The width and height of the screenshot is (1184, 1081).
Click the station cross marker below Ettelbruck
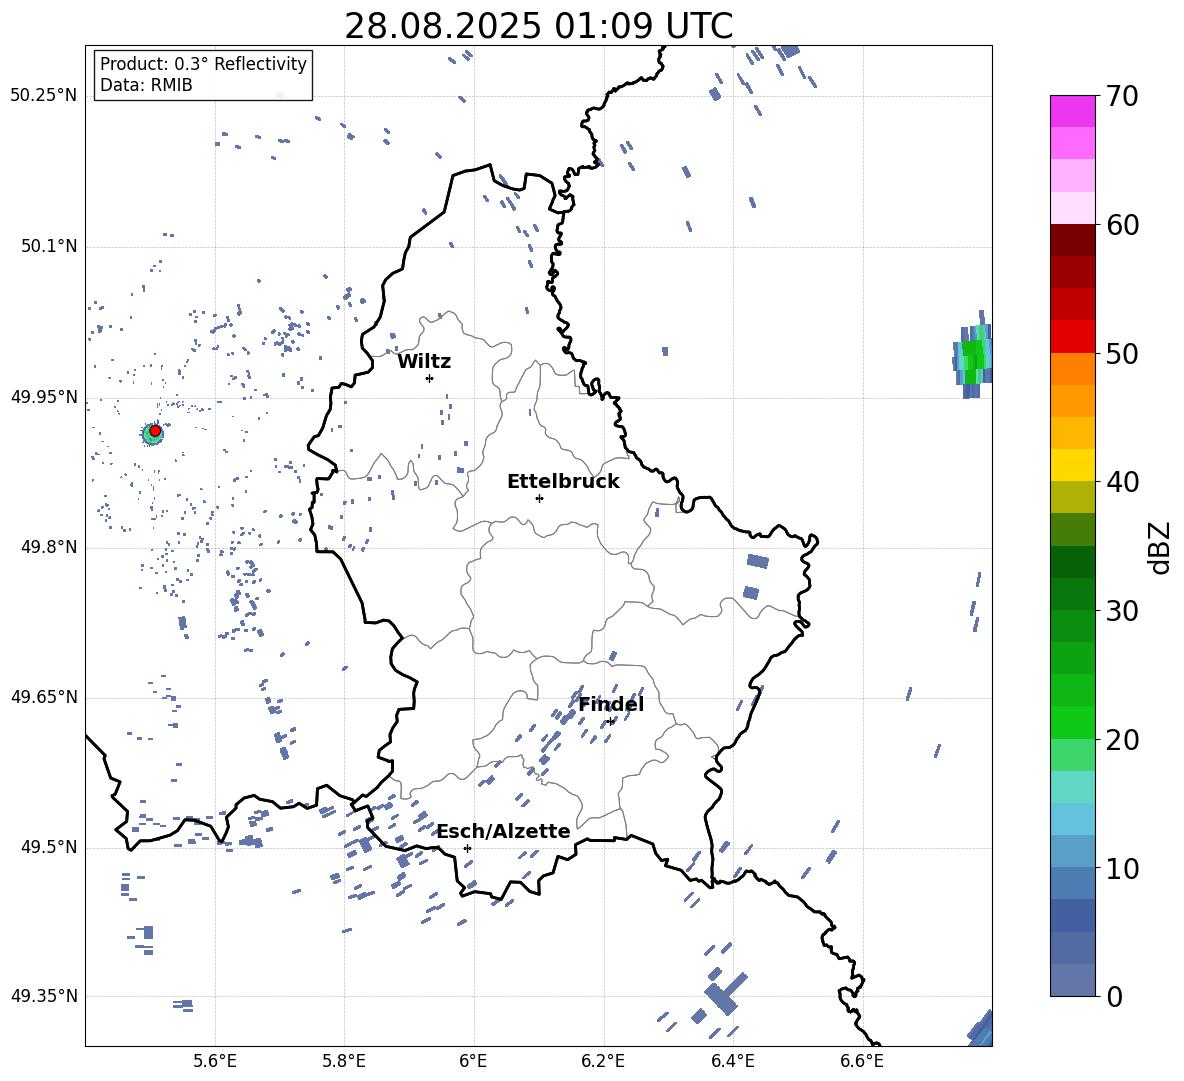point(539,498)
